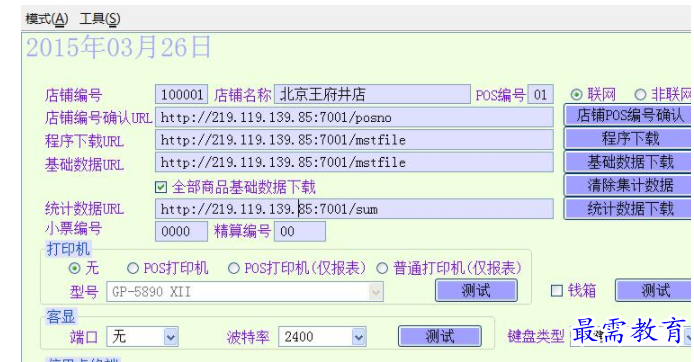This screenshot has height=362, width=694.
Task: Open the 端口 dropdown showing 无
Action: point(171,337)
